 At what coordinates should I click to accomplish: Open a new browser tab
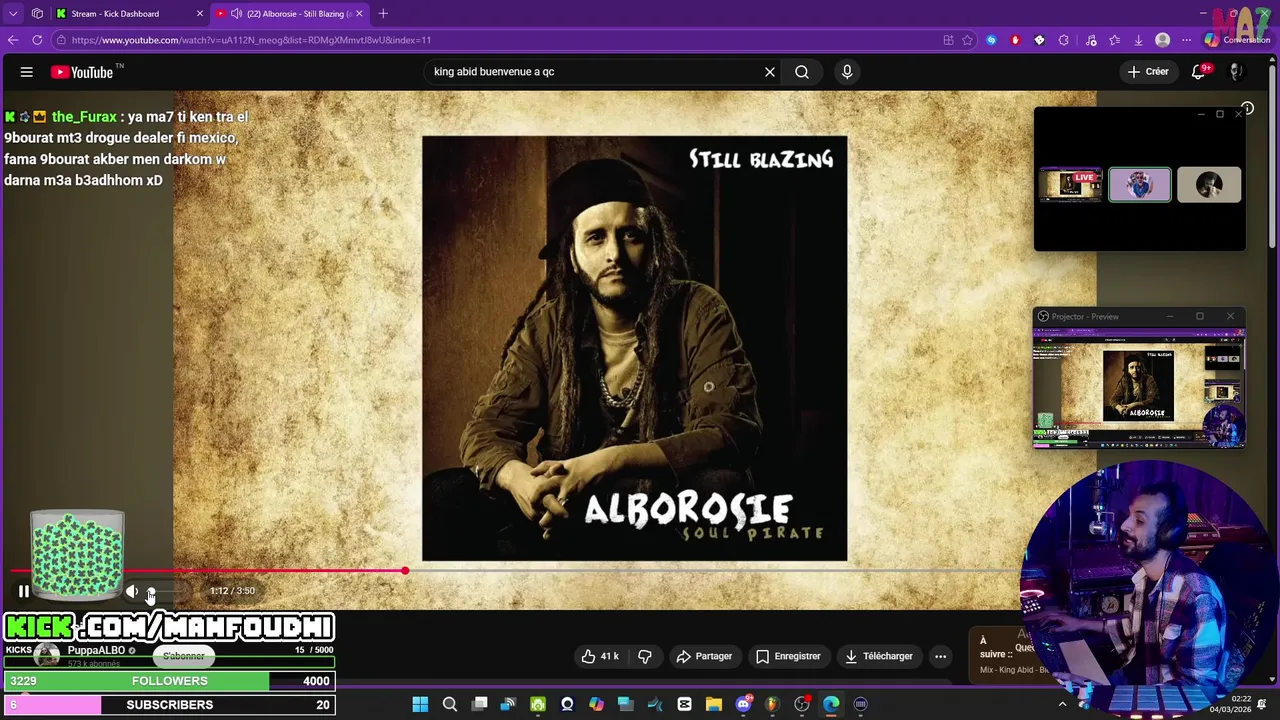[383, 14]
